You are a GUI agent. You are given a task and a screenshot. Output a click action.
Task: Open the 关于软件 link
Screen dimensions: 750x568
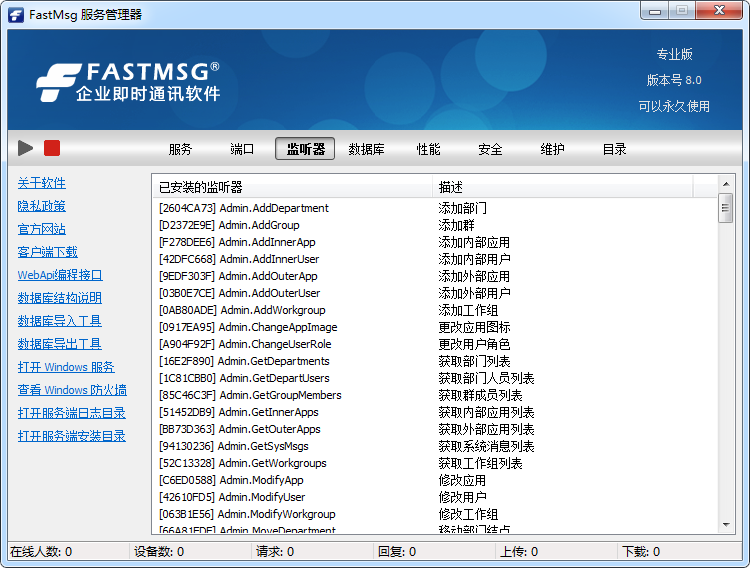point(42,183)
